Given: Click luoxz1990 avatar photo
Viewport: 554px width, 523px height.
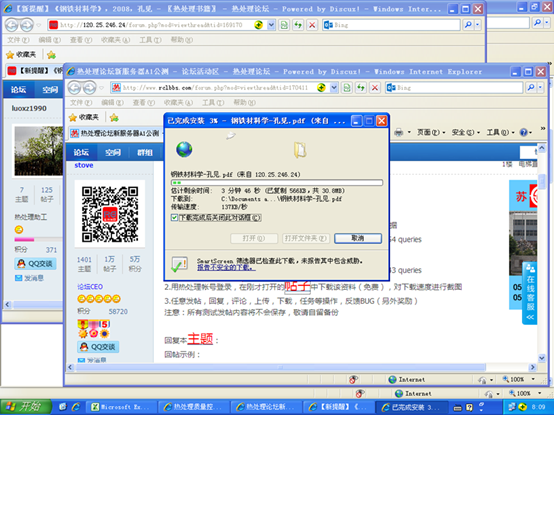Looking at the screenshot, I should (39, 151).
